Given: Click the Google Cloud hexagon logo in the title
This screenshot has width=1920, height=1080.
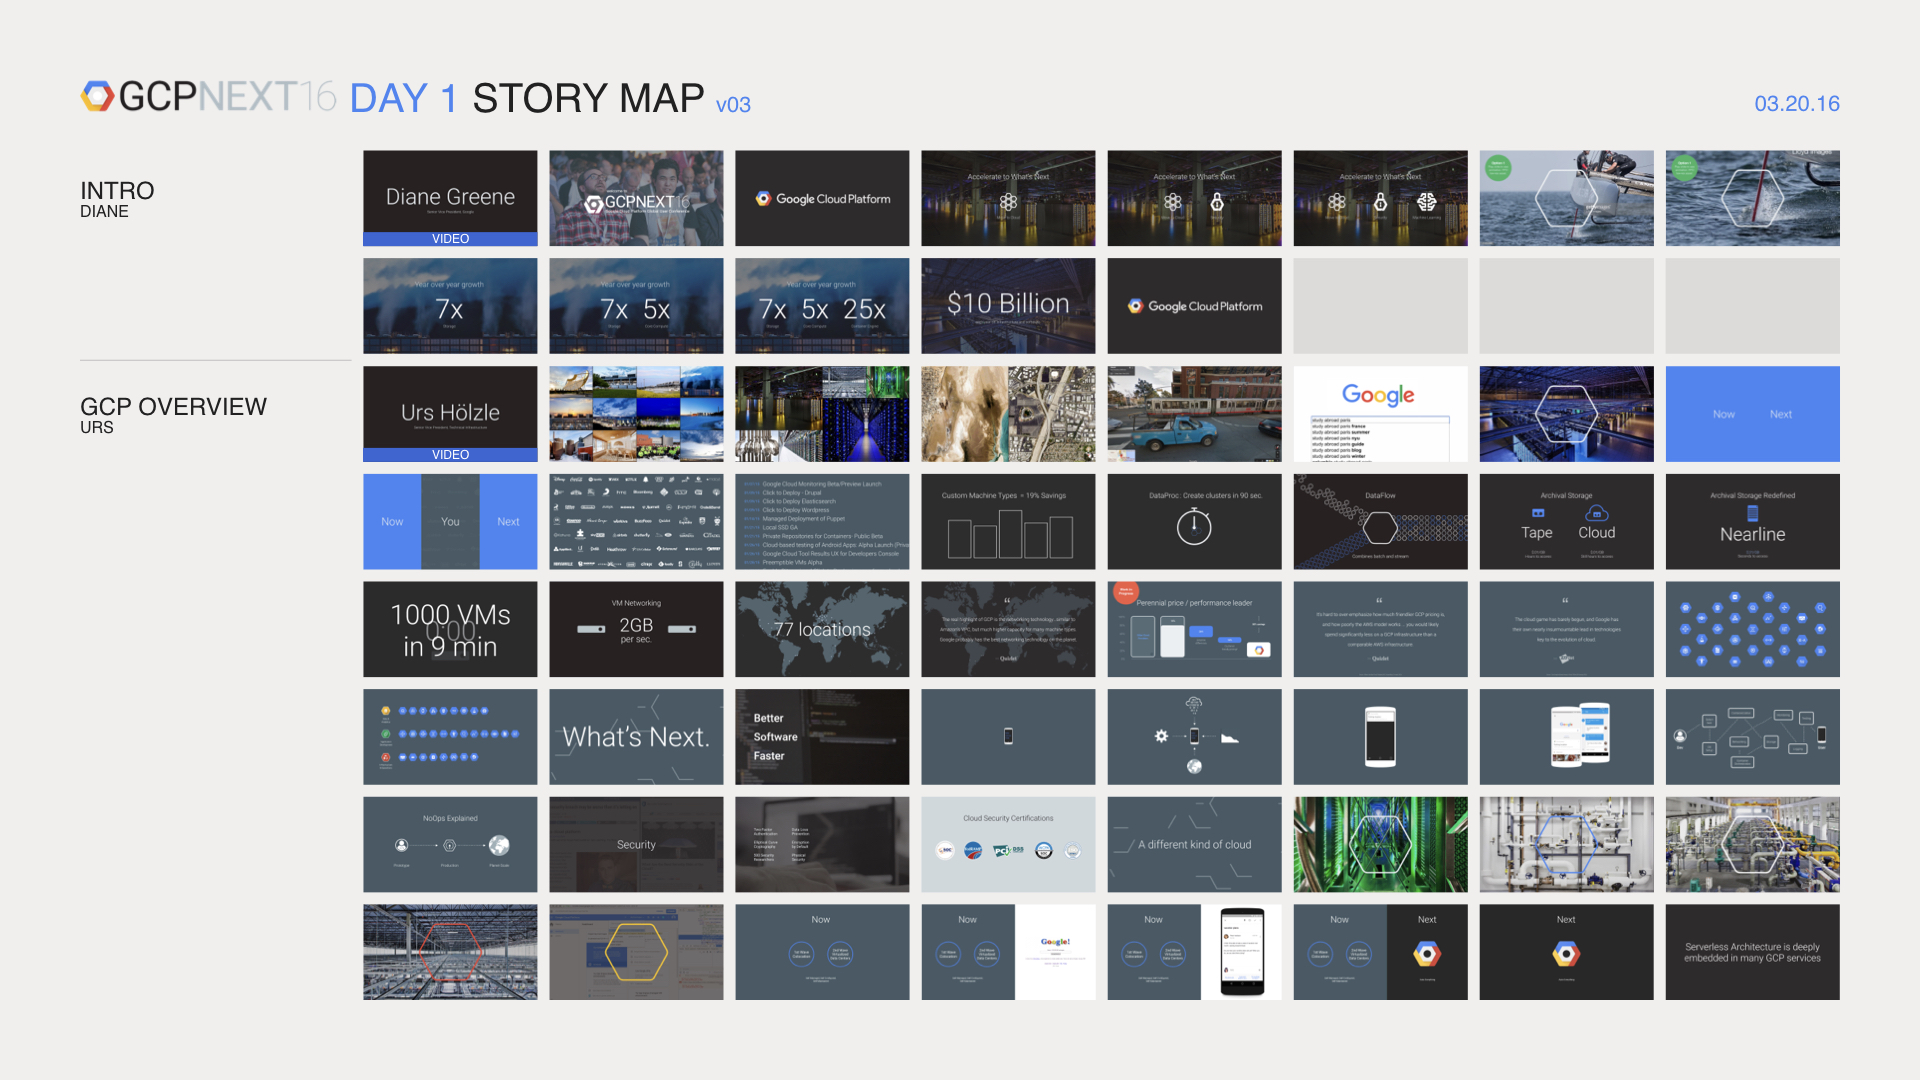Looking at the screenshot, I should (97, 96).
